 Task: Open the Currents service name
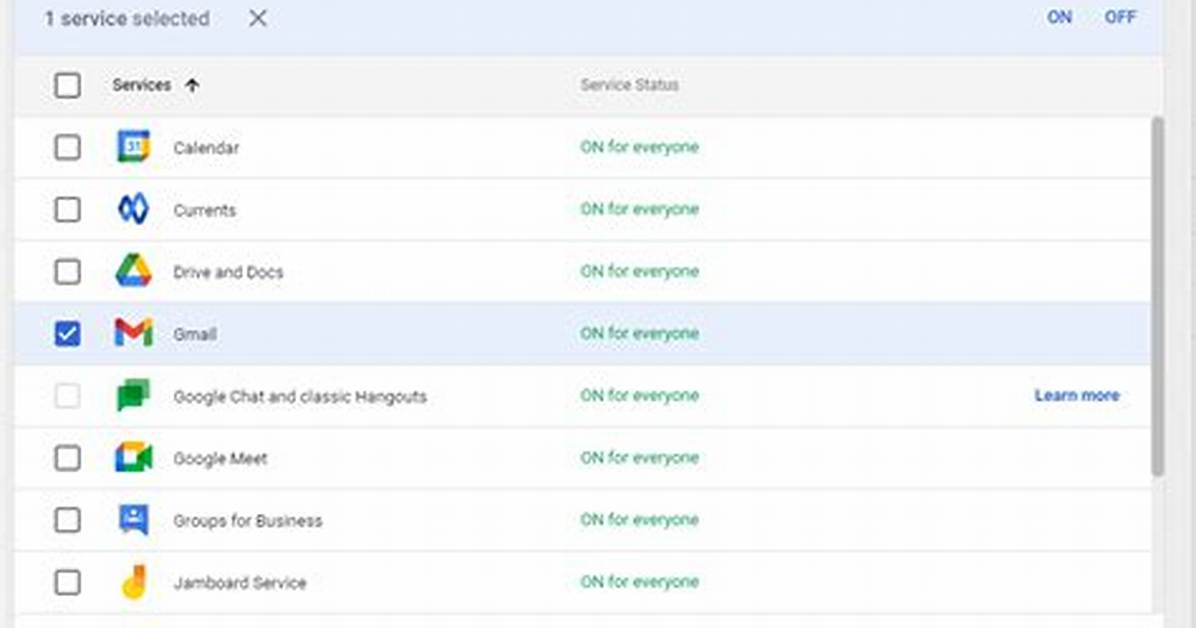coord(204,210)
